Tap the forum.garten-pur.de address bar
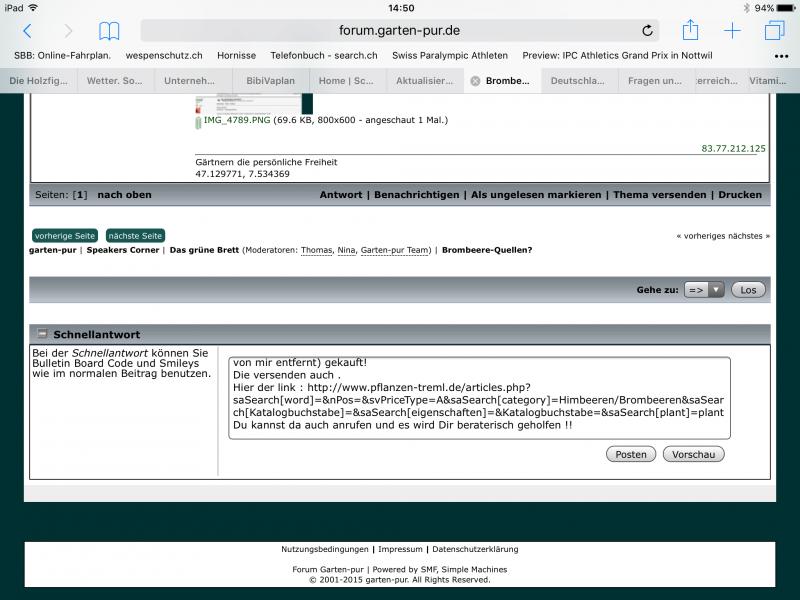Screen dimensions: 800x600 (400, 31)
